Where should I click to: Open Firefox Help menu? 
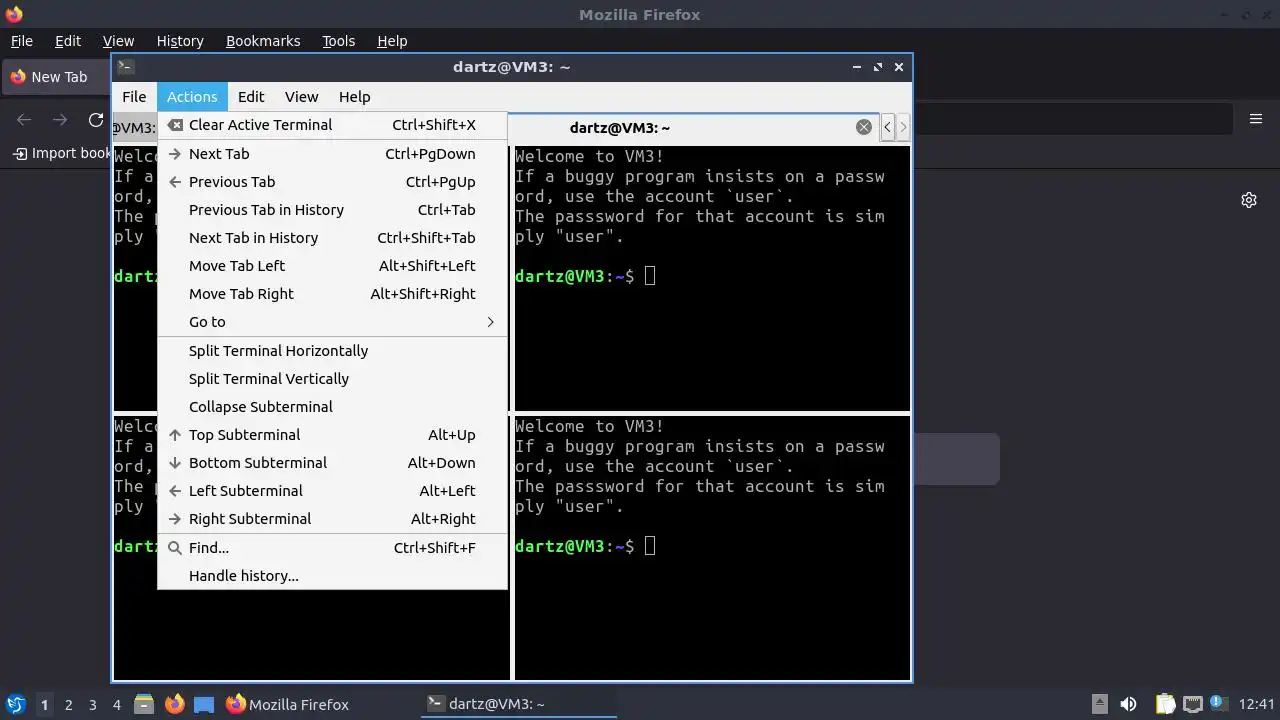tap(392, 41)
